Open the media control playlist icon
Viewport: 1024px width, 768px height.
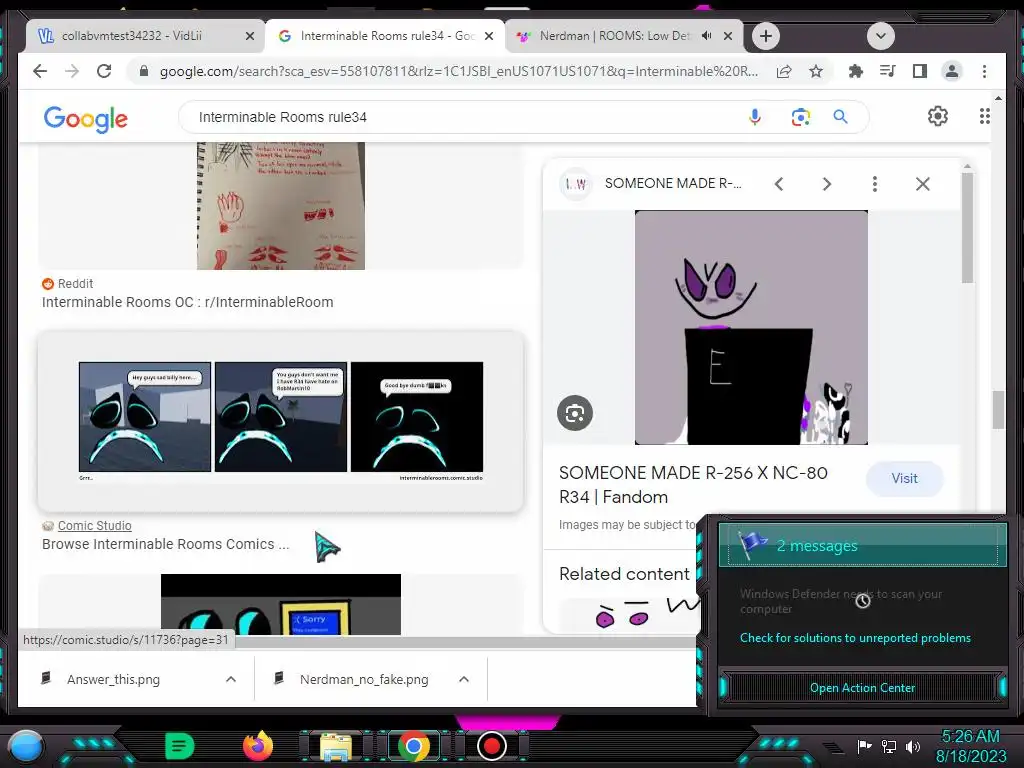coord(888,71)
